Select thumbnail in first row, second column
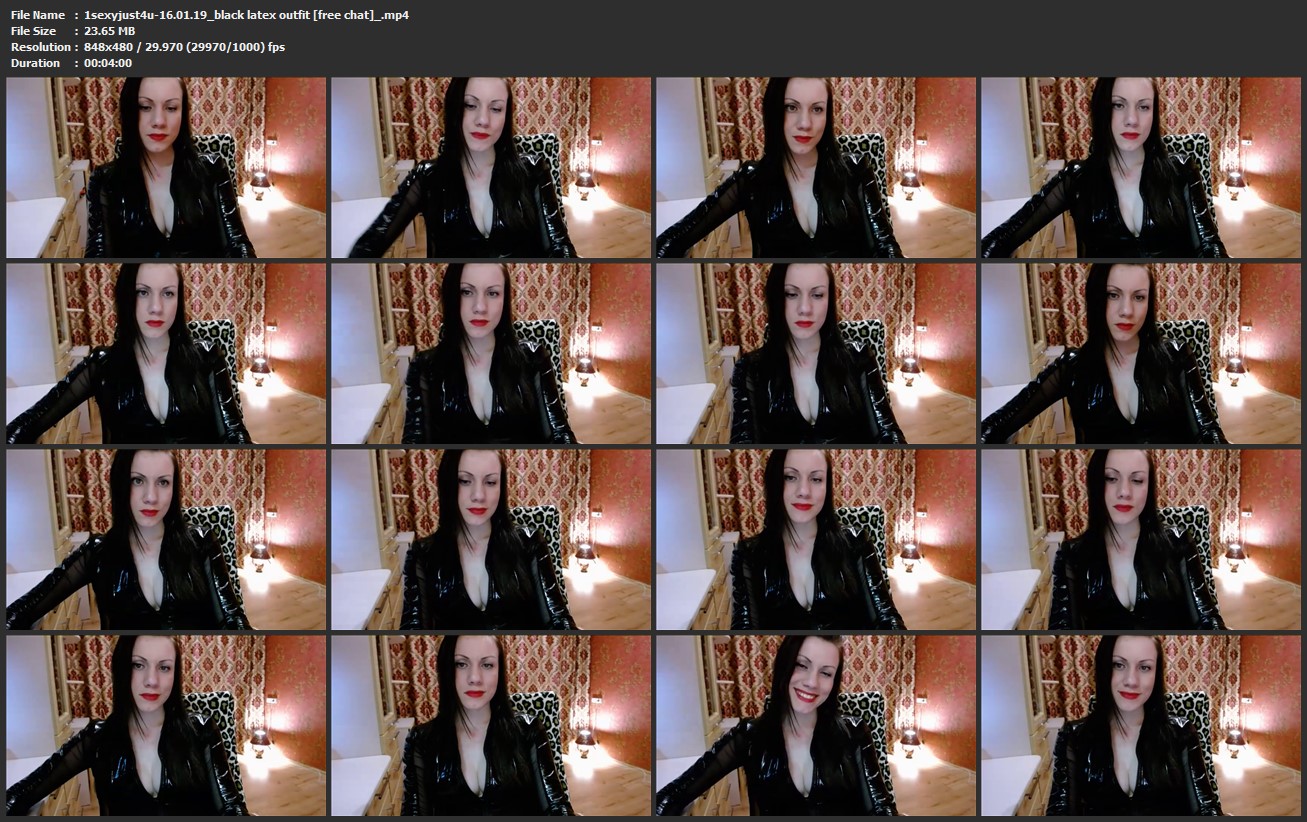Screen dimensions: 1307x822 click(x=491, y=168)
